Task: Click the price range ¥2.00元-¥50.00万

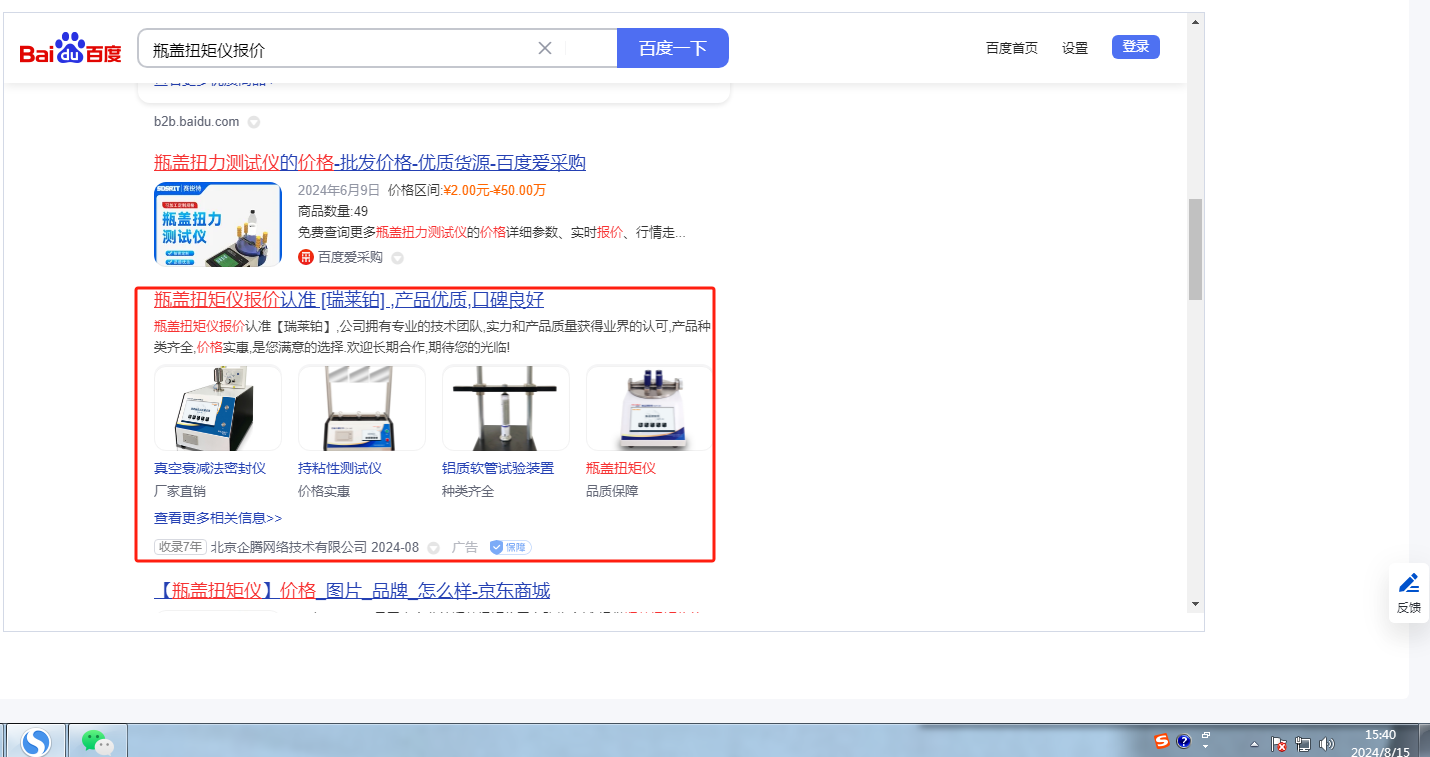Action: pyautogui.click(x=494, y=190)
